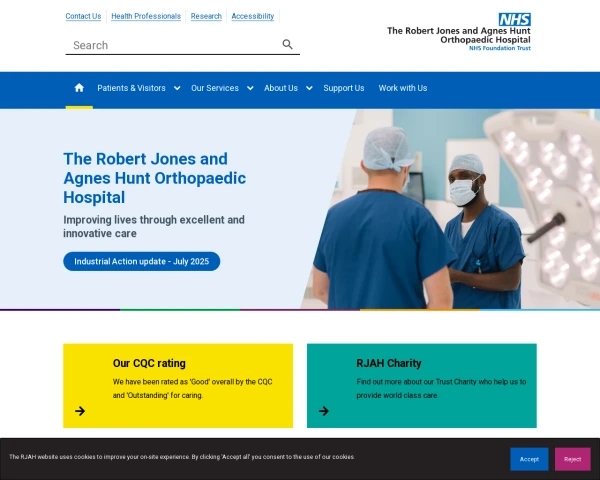Open the Accessibility link
This screenshot has height=480, width=600.
(x=253, y=16)
